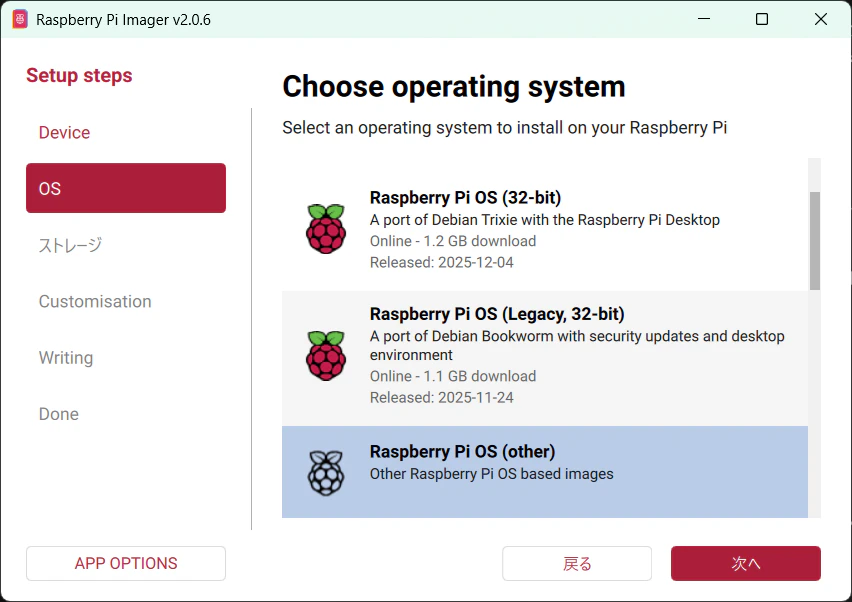The height and width of the screenshot is (602, 852).
Task: Minimize the Raspberry Pi Imager window
Action: [x=704, y=19]
